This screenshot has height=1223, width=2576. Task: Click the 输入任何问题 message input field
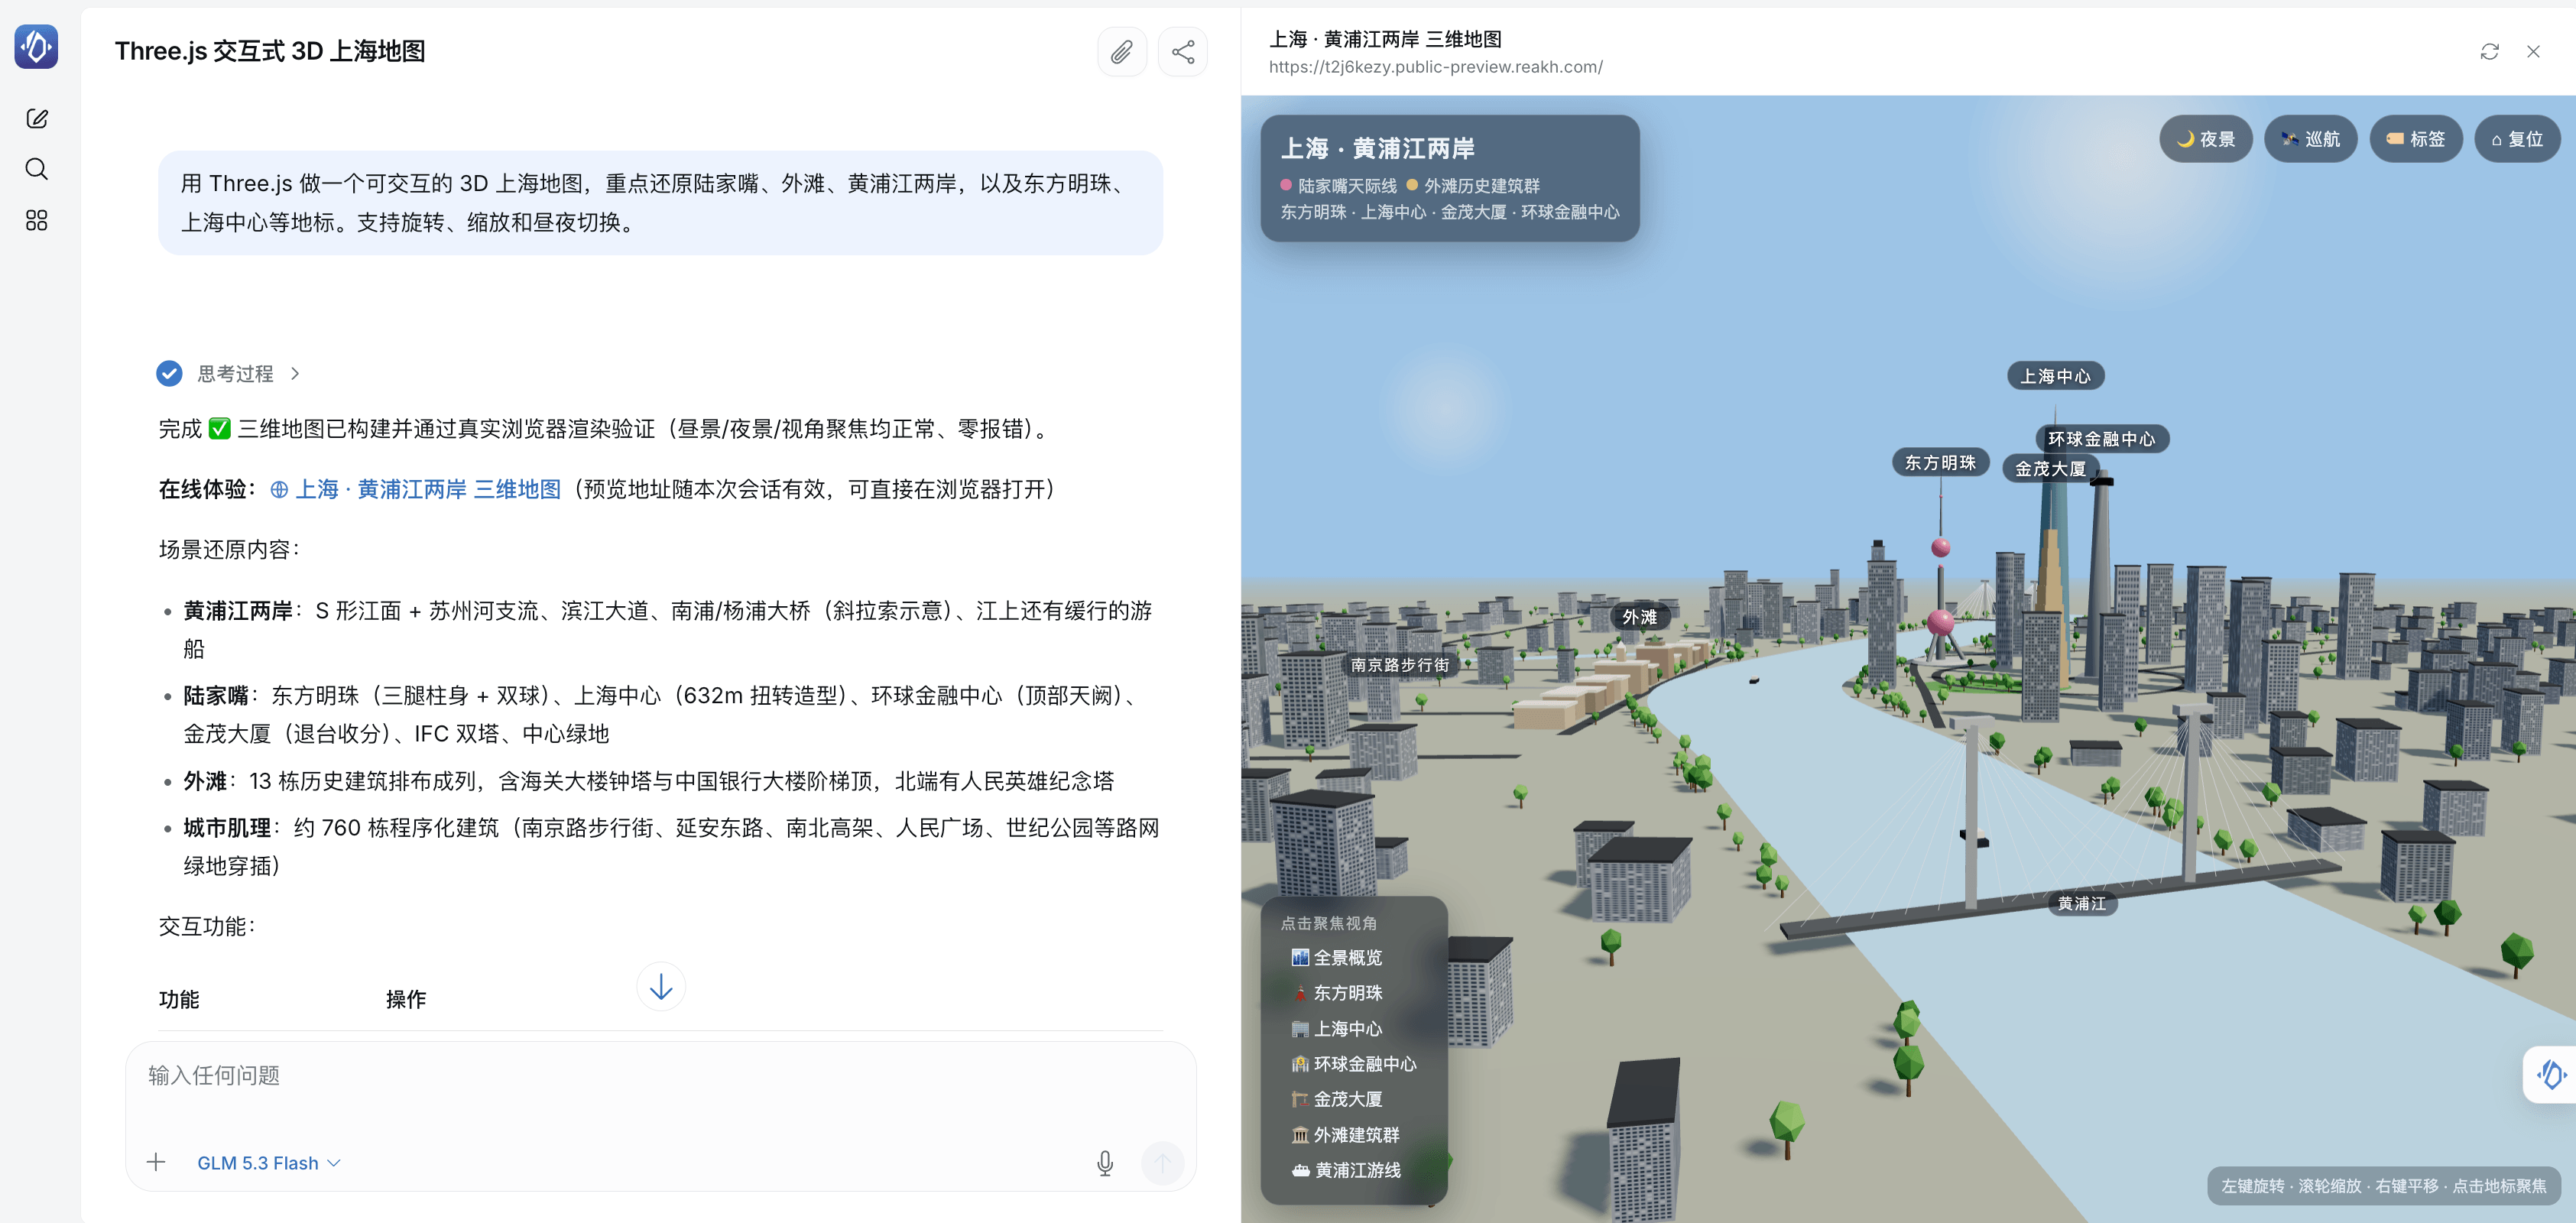point(660,1076)
